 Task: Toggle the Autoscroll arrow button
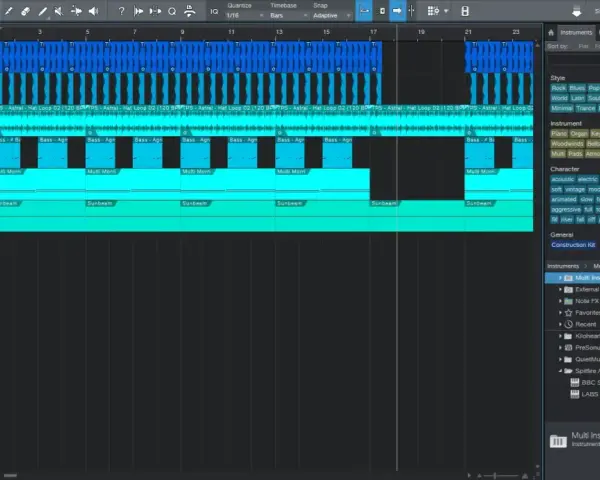click(x=397, y=11)
